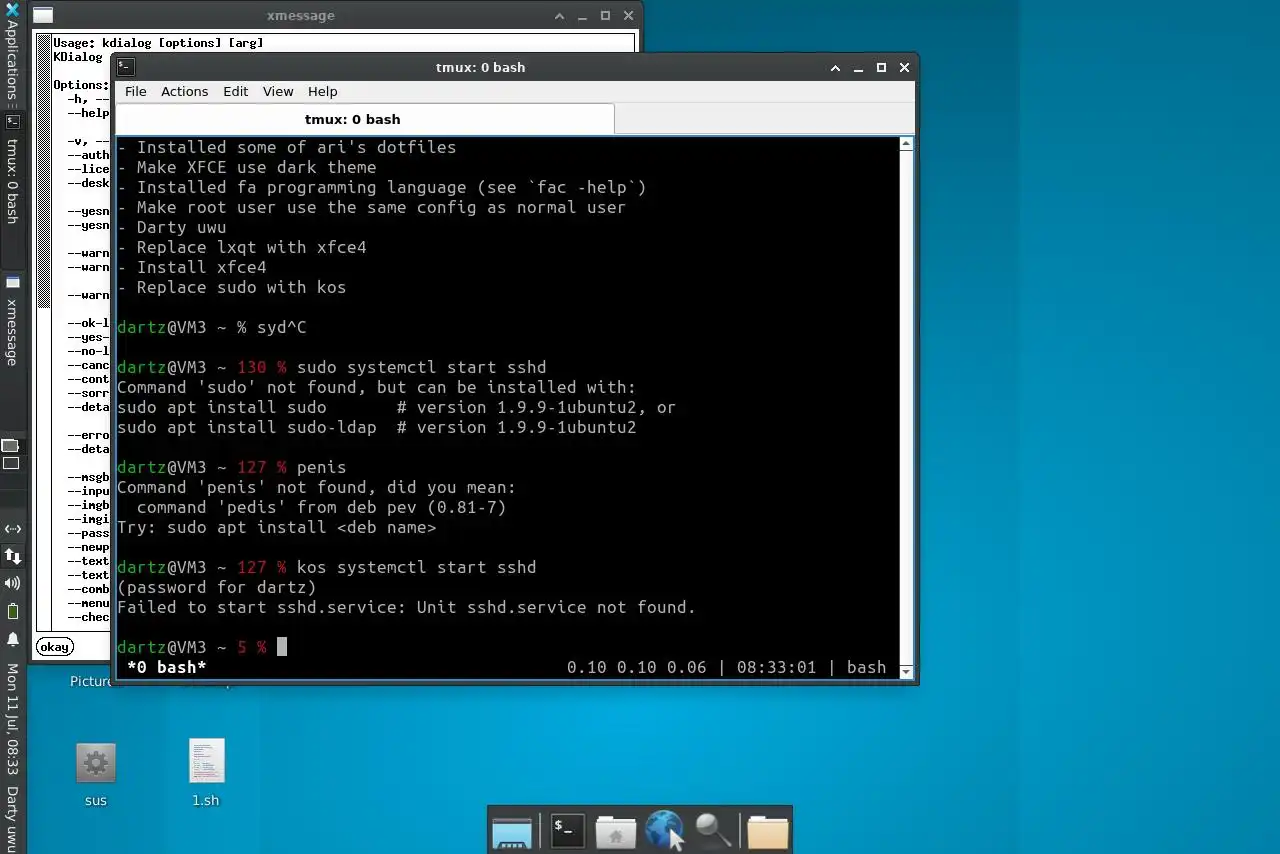
Task: Click the terminal vertical scrollbar track
Action: click(906, 407)
